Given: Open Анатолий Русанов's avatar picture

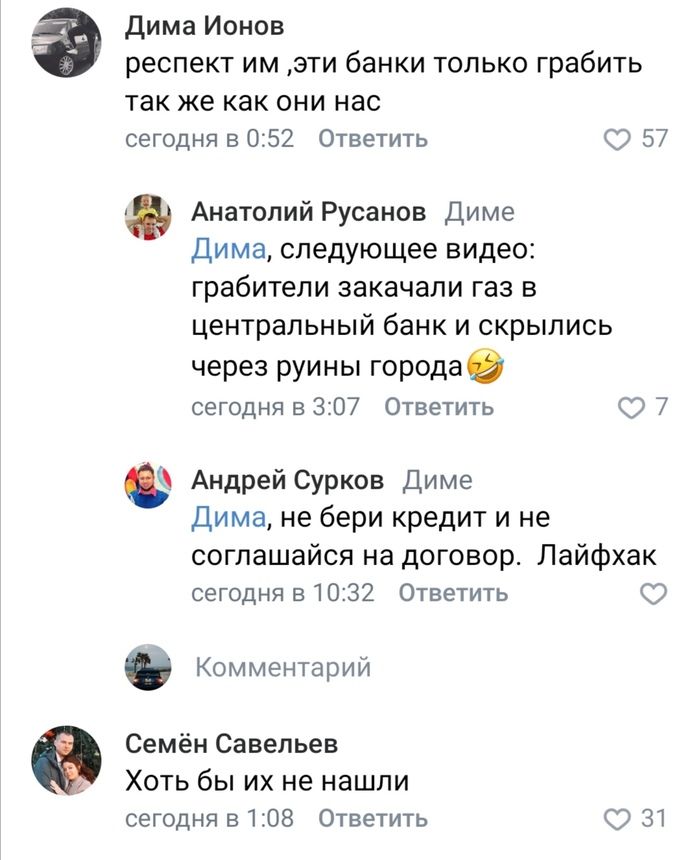Looking at the screenshot, I should [x=148, y=215].
